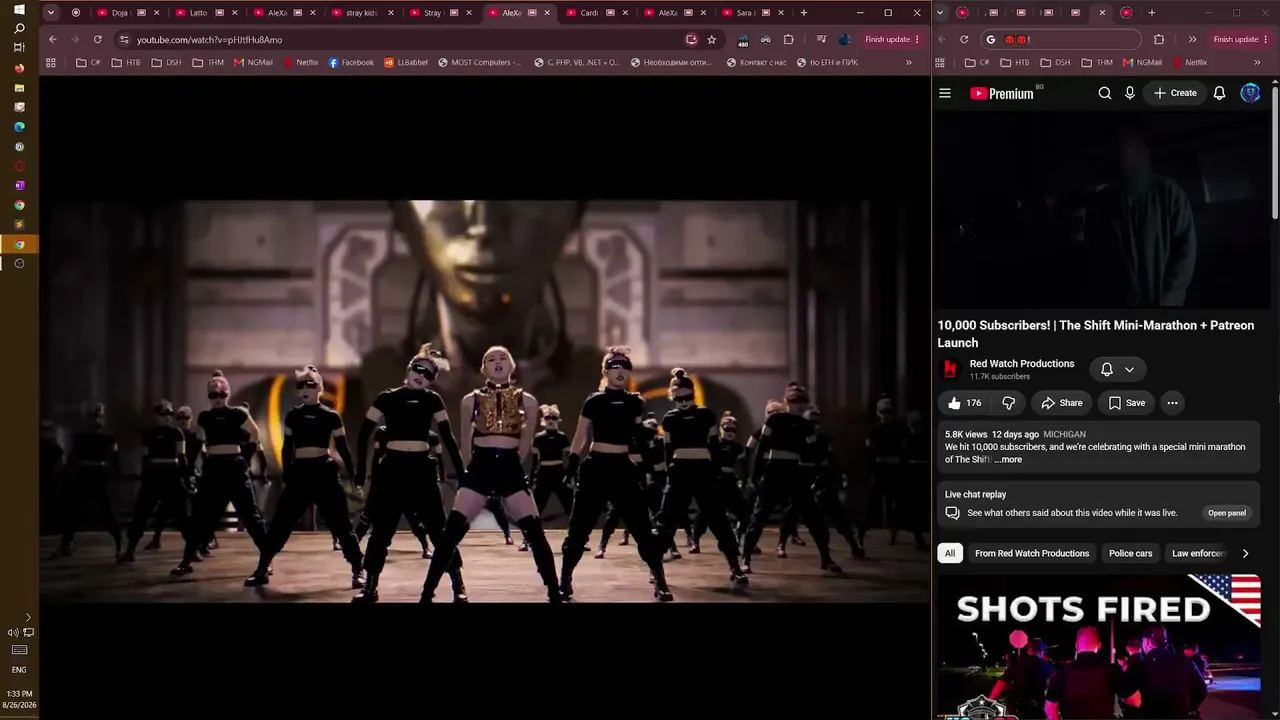The image size is (1280, 720).
Task: Switch to the stray kids tab
Action: (362, 13)
